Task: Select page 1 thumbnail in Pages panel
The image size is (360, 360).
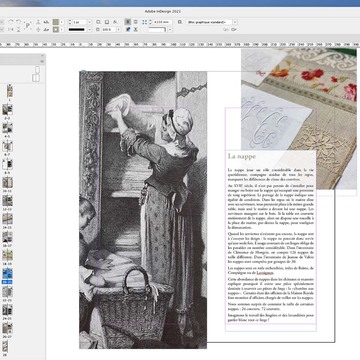Action: tap(10, 91)
